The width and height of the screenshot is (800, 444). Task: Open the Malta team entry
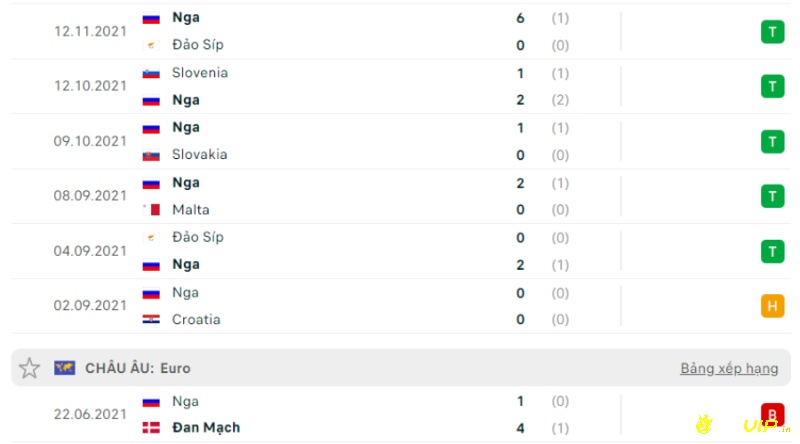(x=191, y=210)
